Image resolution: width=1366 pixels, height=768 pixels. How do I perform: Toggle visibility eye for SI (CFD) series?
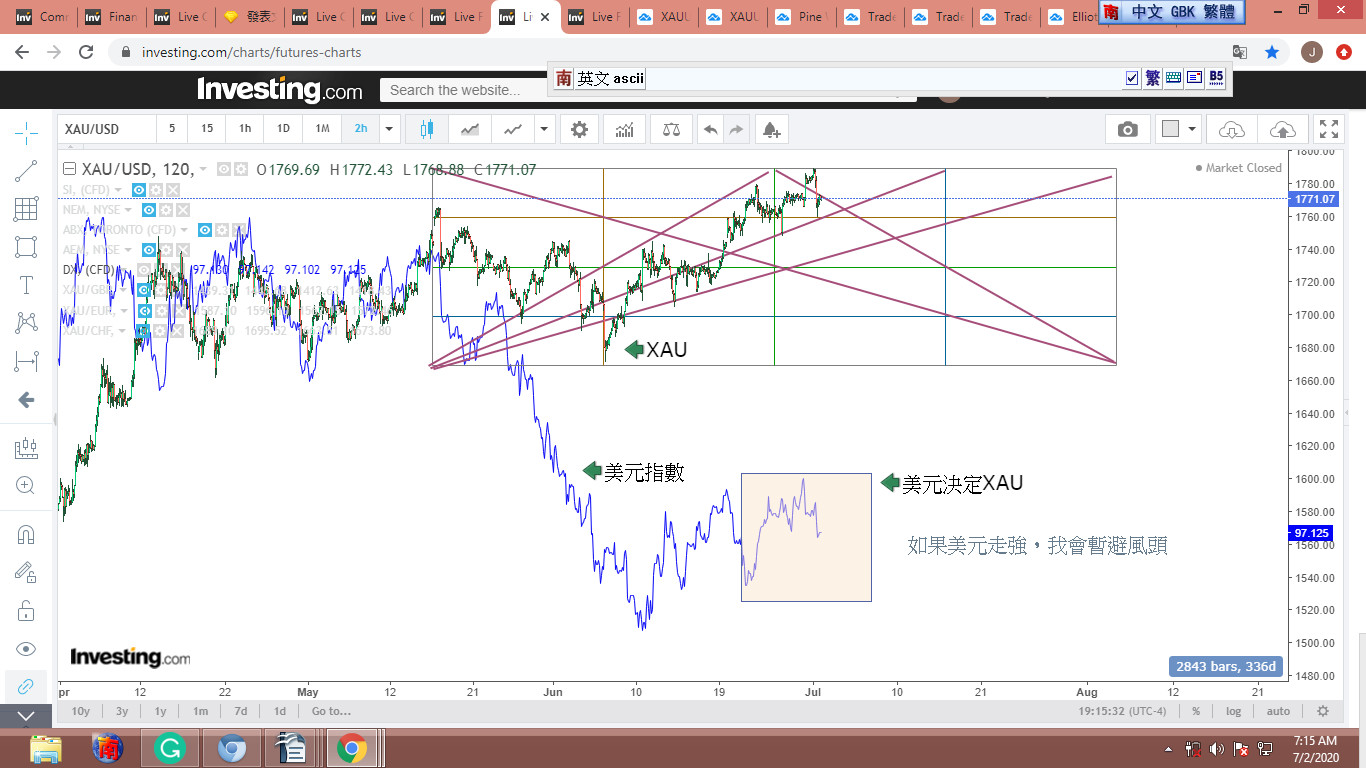pyautogui.click(x=140, y=190)
